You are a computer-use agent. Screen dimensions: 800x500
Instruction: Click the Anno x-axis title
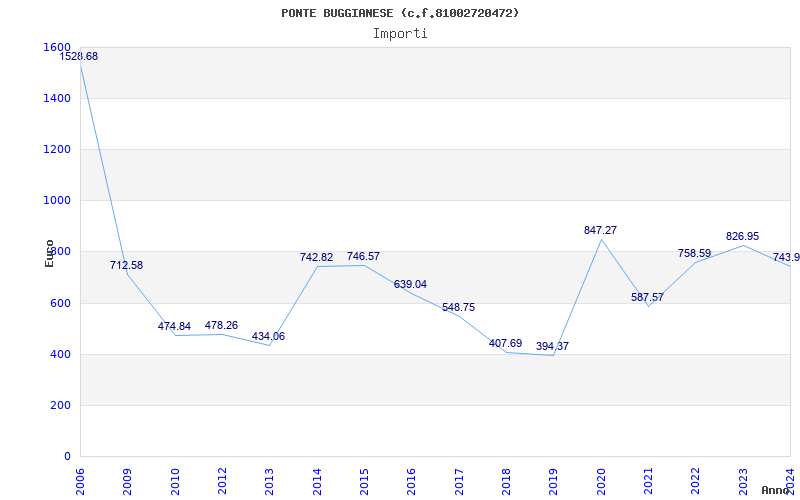coord(775,491)
